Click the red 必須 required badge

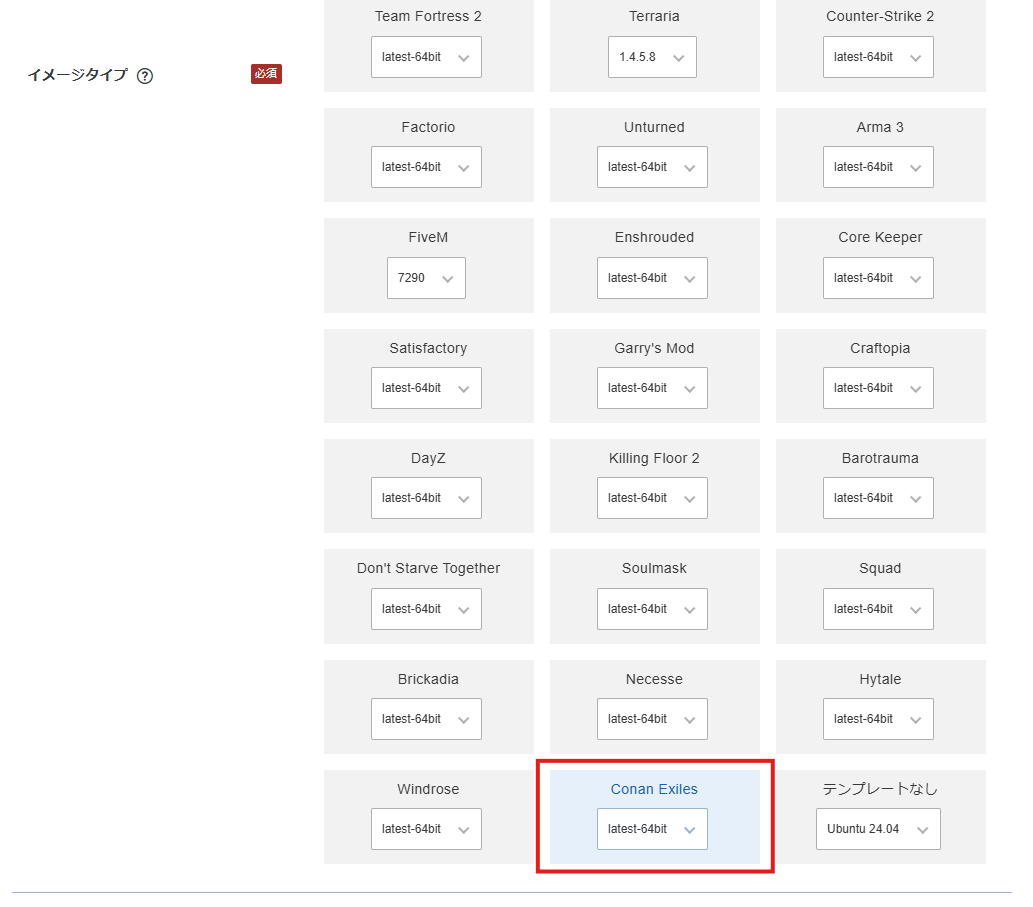[x=266, y=74]
